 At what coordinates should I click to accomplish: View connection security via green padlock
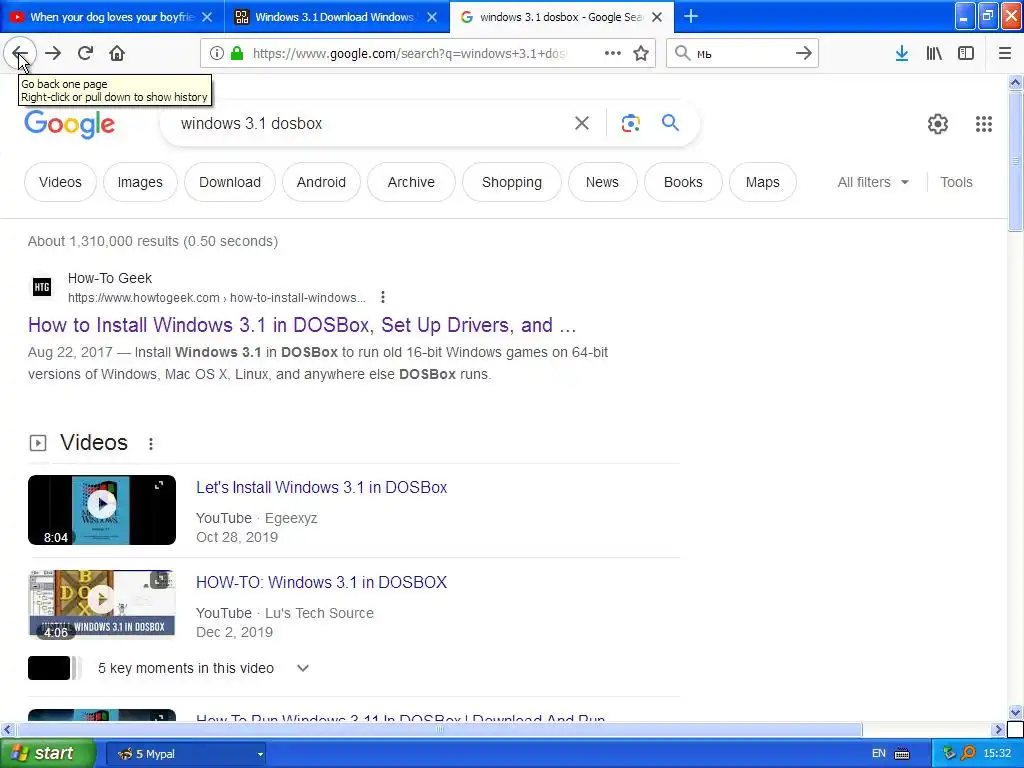(237, 54)
